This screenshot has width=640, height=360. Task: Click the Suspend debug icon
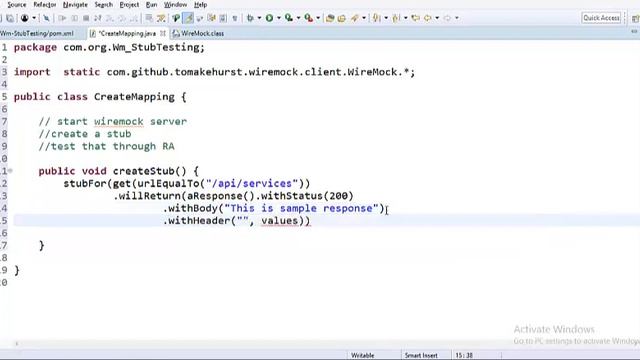[x=74, y=18]
